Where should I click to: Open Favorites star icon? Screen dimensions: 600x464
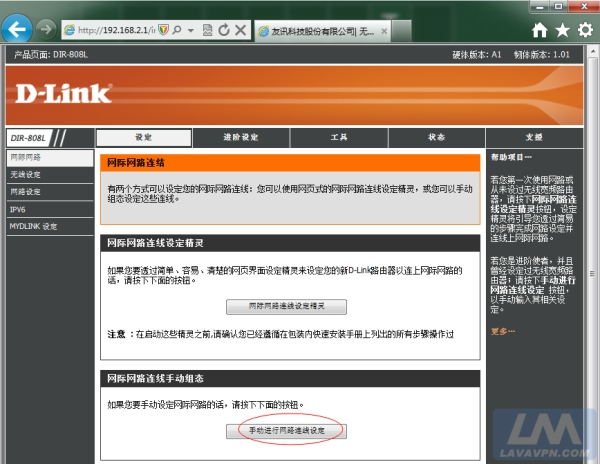pos(562,30)
